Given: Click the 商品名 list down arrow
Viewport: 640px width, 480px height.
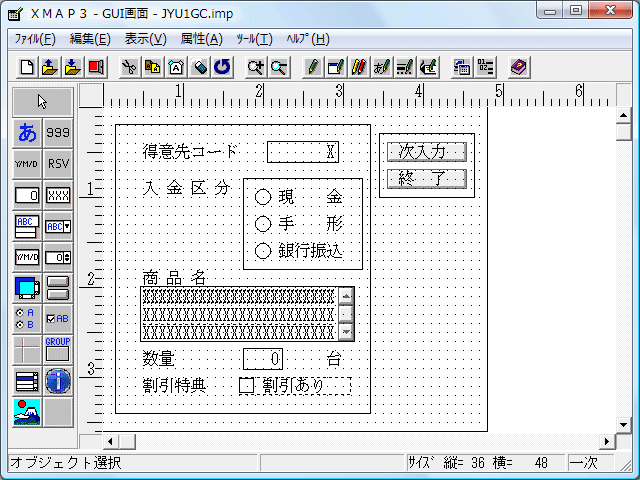Looking at the screenshot, I should tap(346, 332).
